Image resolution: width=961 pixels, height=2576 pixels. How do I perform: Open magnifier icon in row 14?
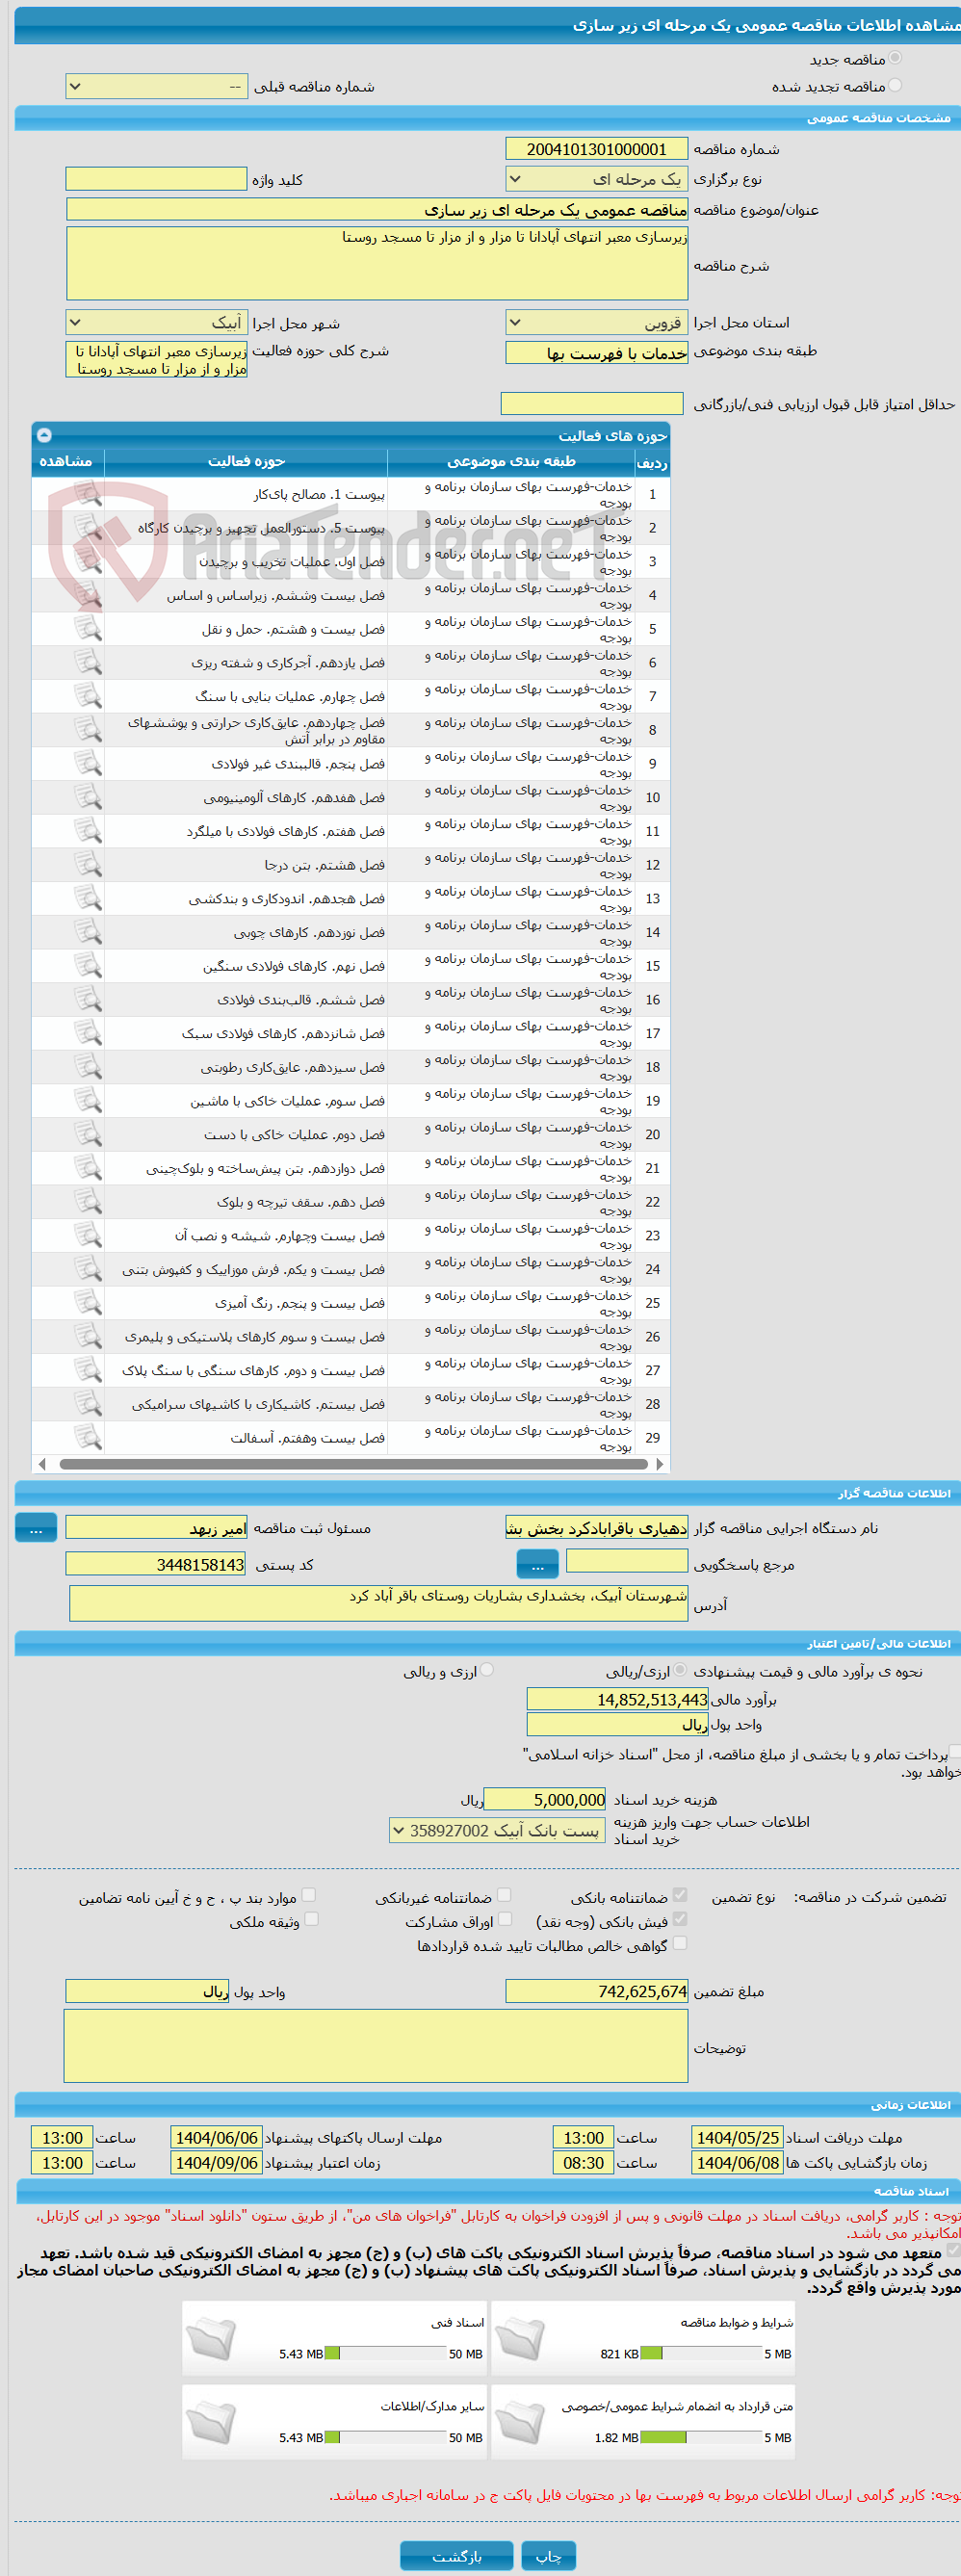pos(88,932)
